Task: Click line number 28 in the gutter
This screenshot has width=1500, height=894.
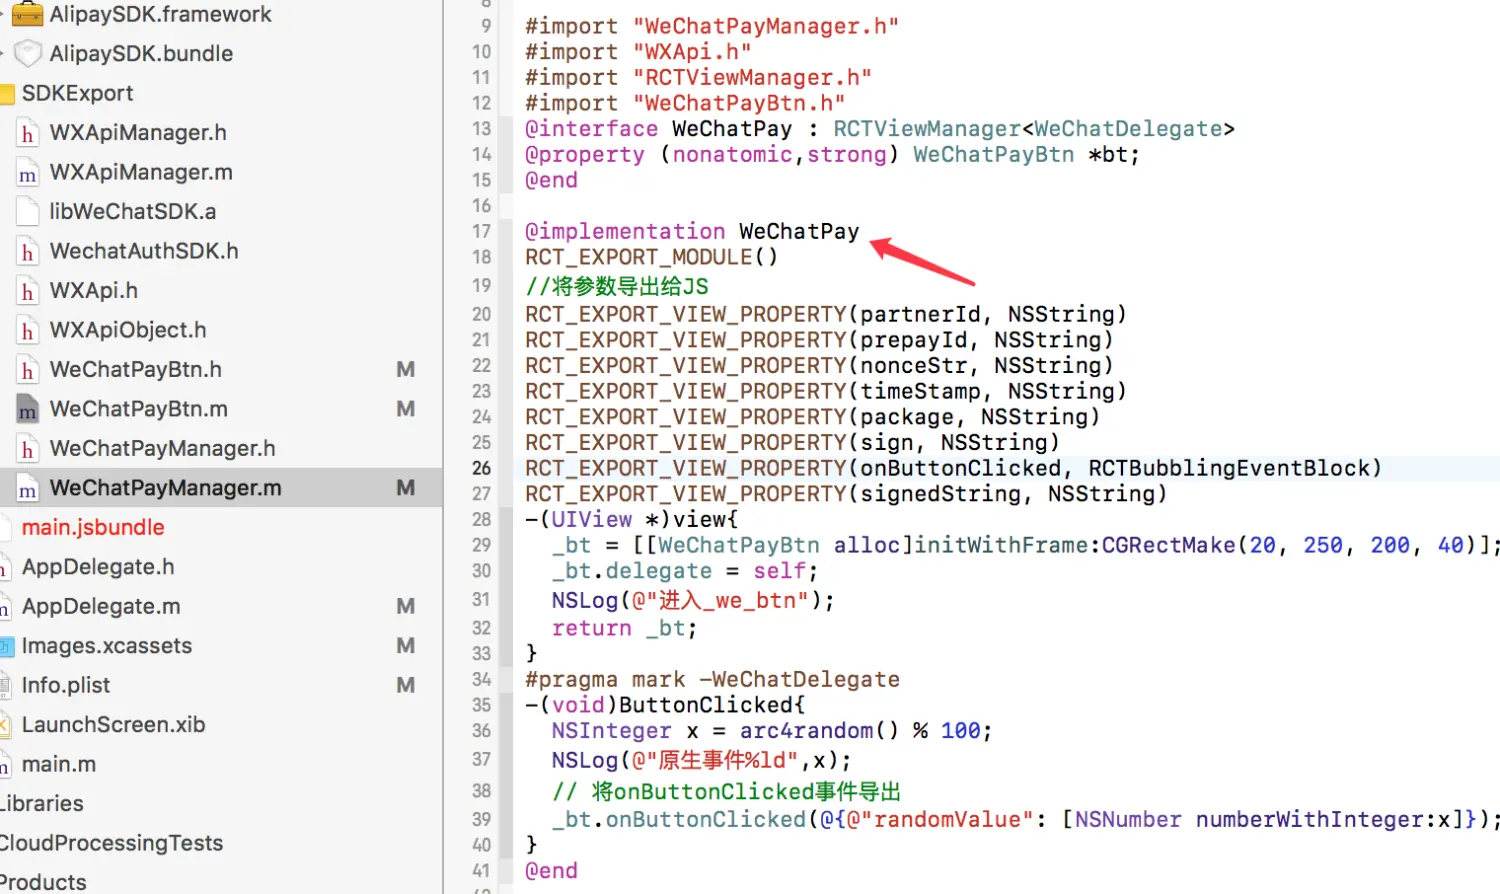Action: click(481, 519)
